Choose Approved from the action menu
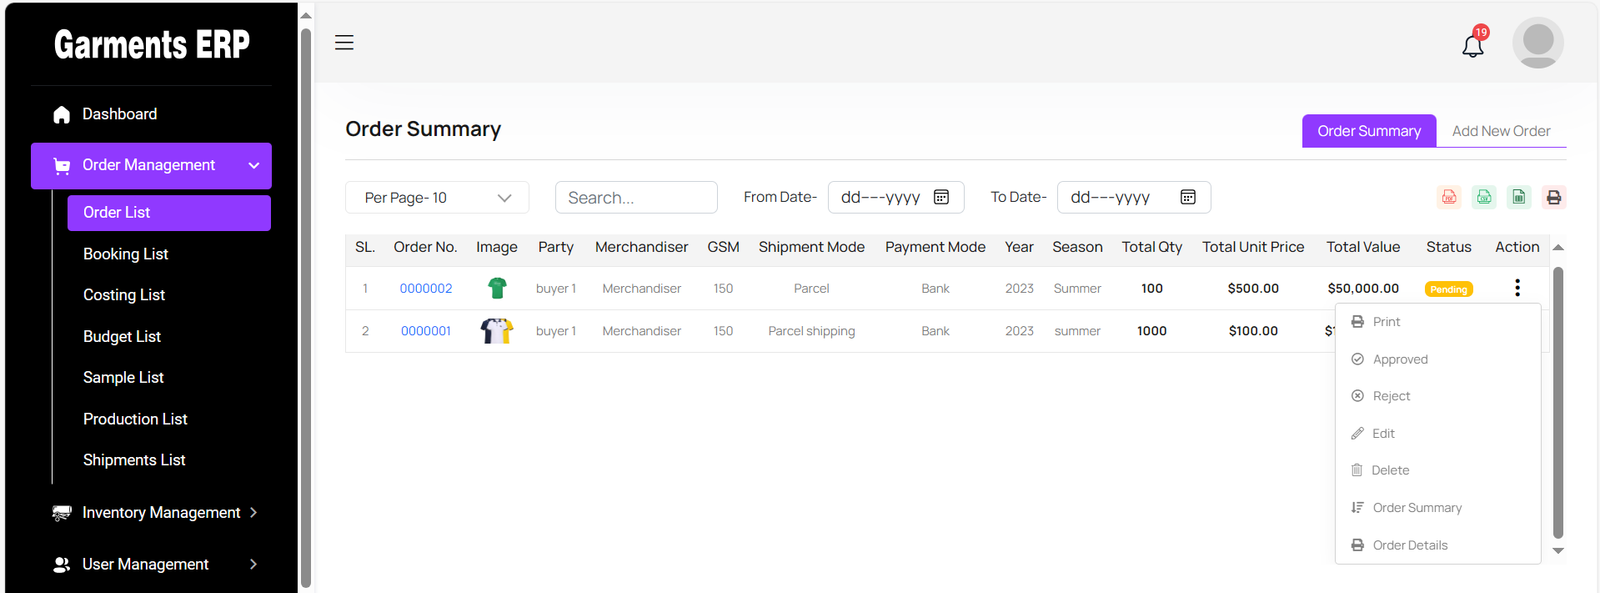Image resolution: width=1600 pixels, height=593 pixels. click(1399, 359)
